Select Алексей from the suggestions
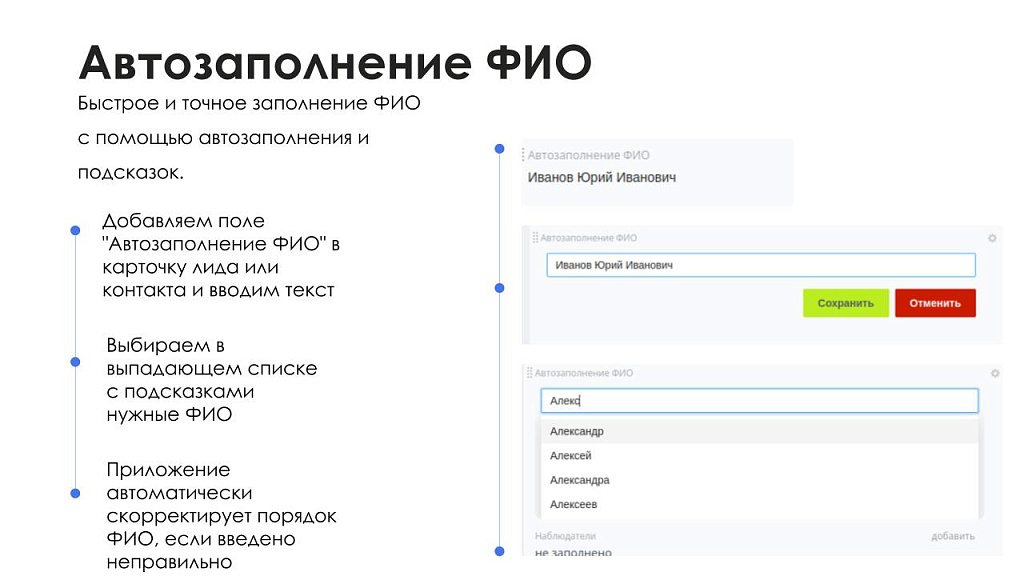 (570, 455)
